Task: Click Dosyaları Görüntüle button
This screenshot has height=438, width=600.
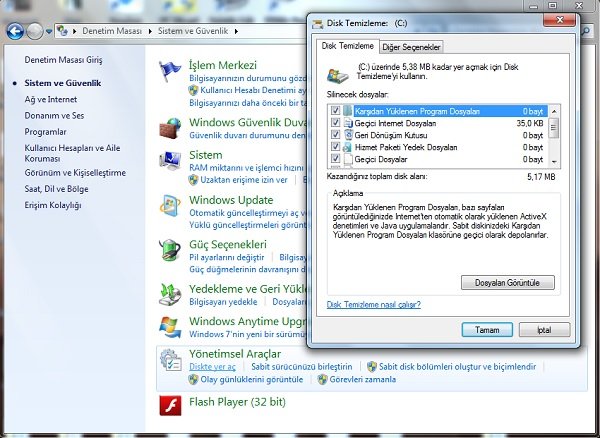Action: pyautogui.click(x=507, y=283)
